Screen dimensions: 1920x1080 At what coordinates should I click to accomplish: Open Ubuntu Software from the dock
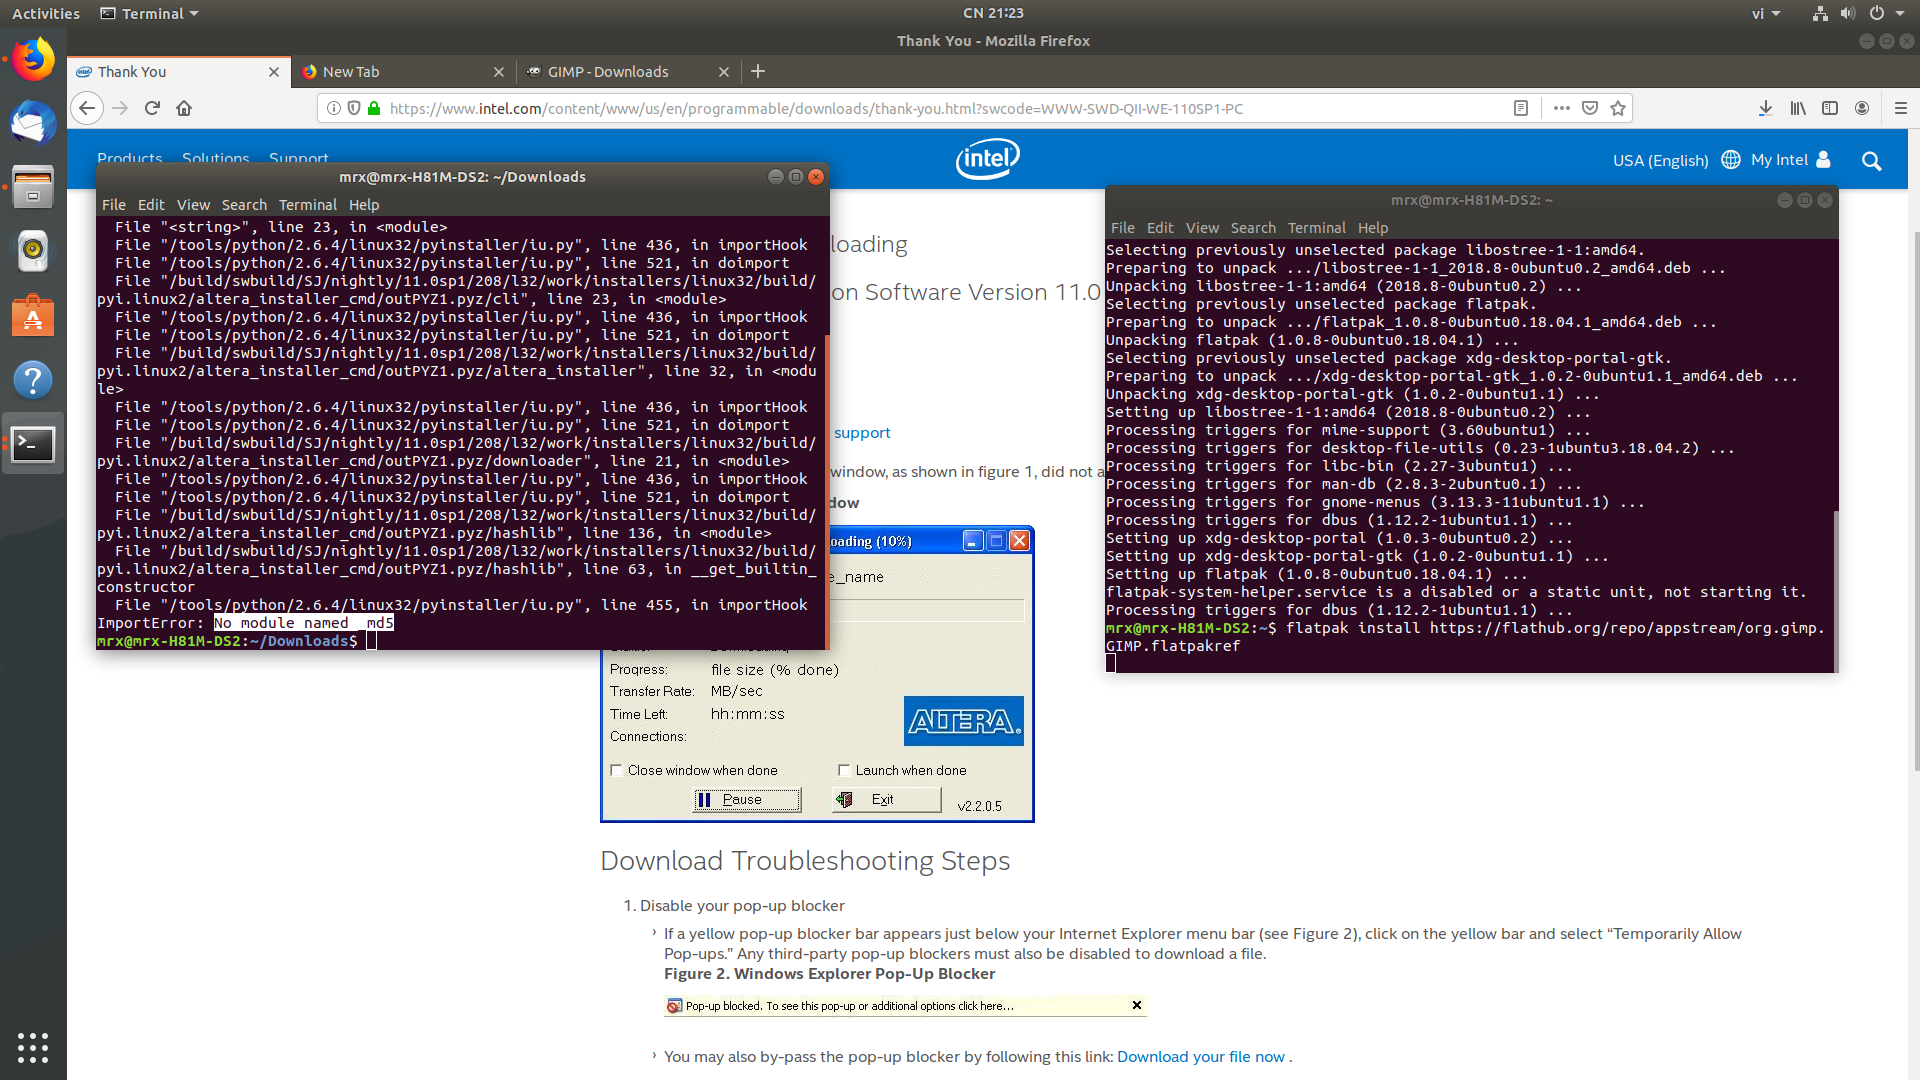point(33,316)
